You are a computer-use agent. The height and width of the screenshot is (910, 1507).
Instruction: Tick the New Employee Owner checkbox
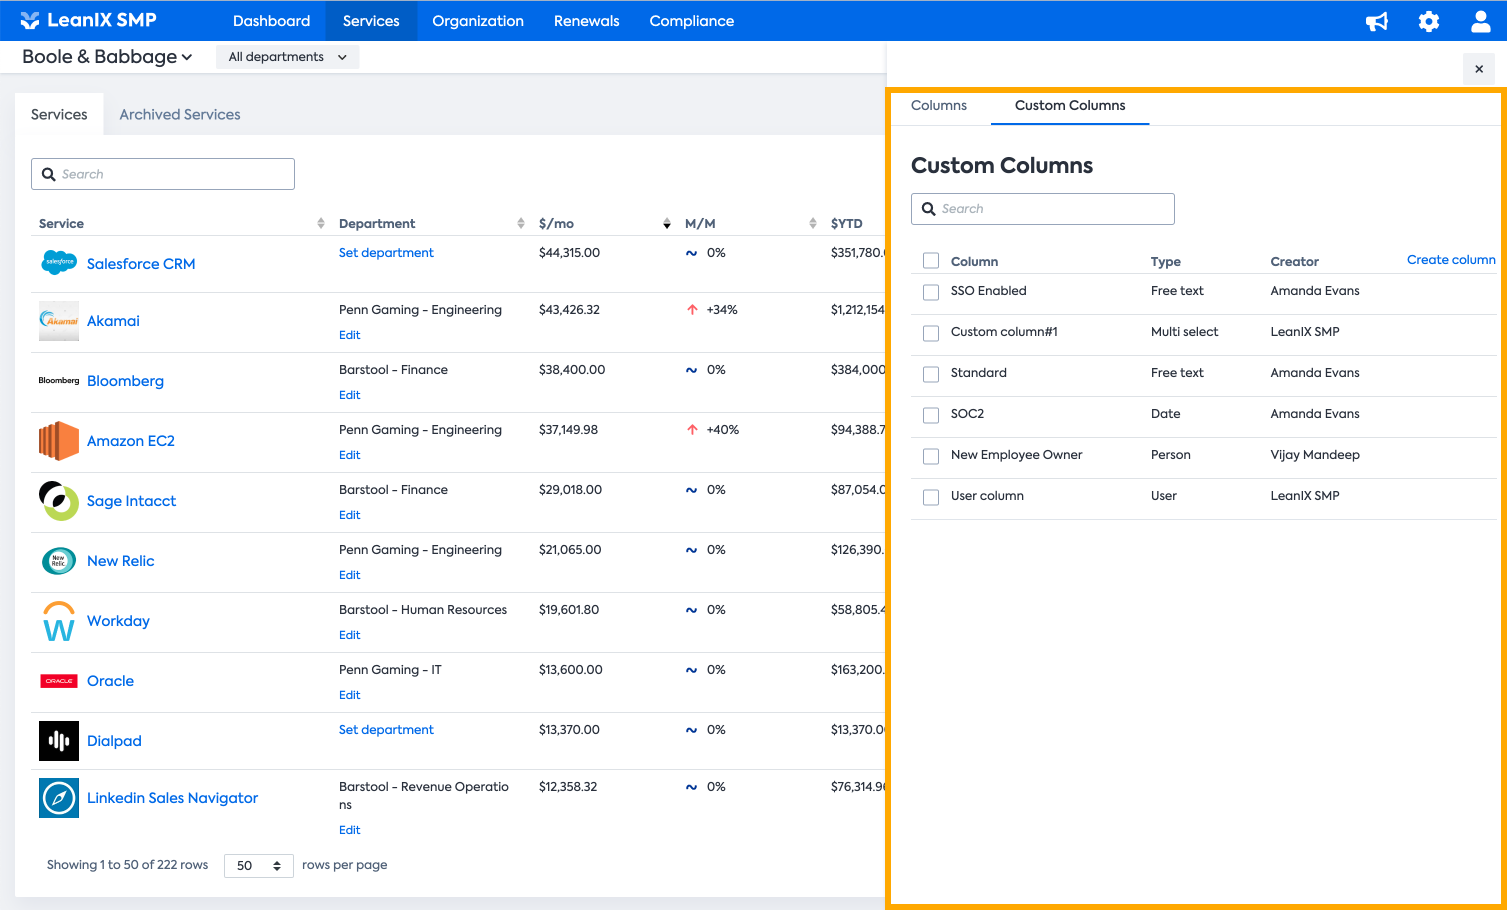pyautogui.click(x=931, y=456)
